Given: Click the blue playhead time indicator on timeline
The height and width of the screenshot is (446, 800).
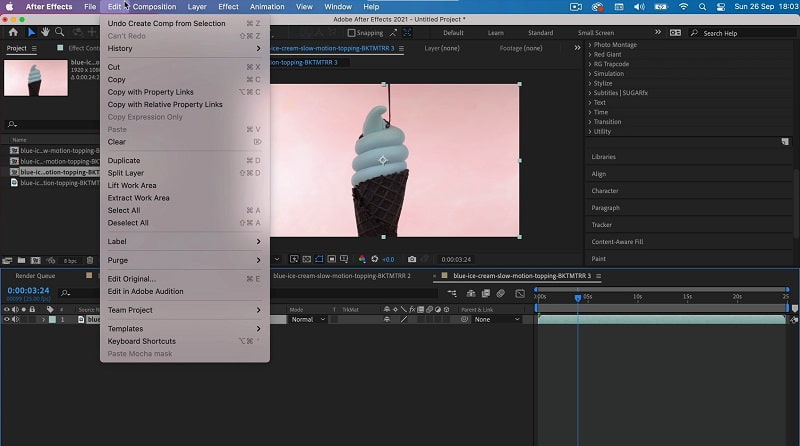Looking at the screenshot, I should [x=577, y=297].
